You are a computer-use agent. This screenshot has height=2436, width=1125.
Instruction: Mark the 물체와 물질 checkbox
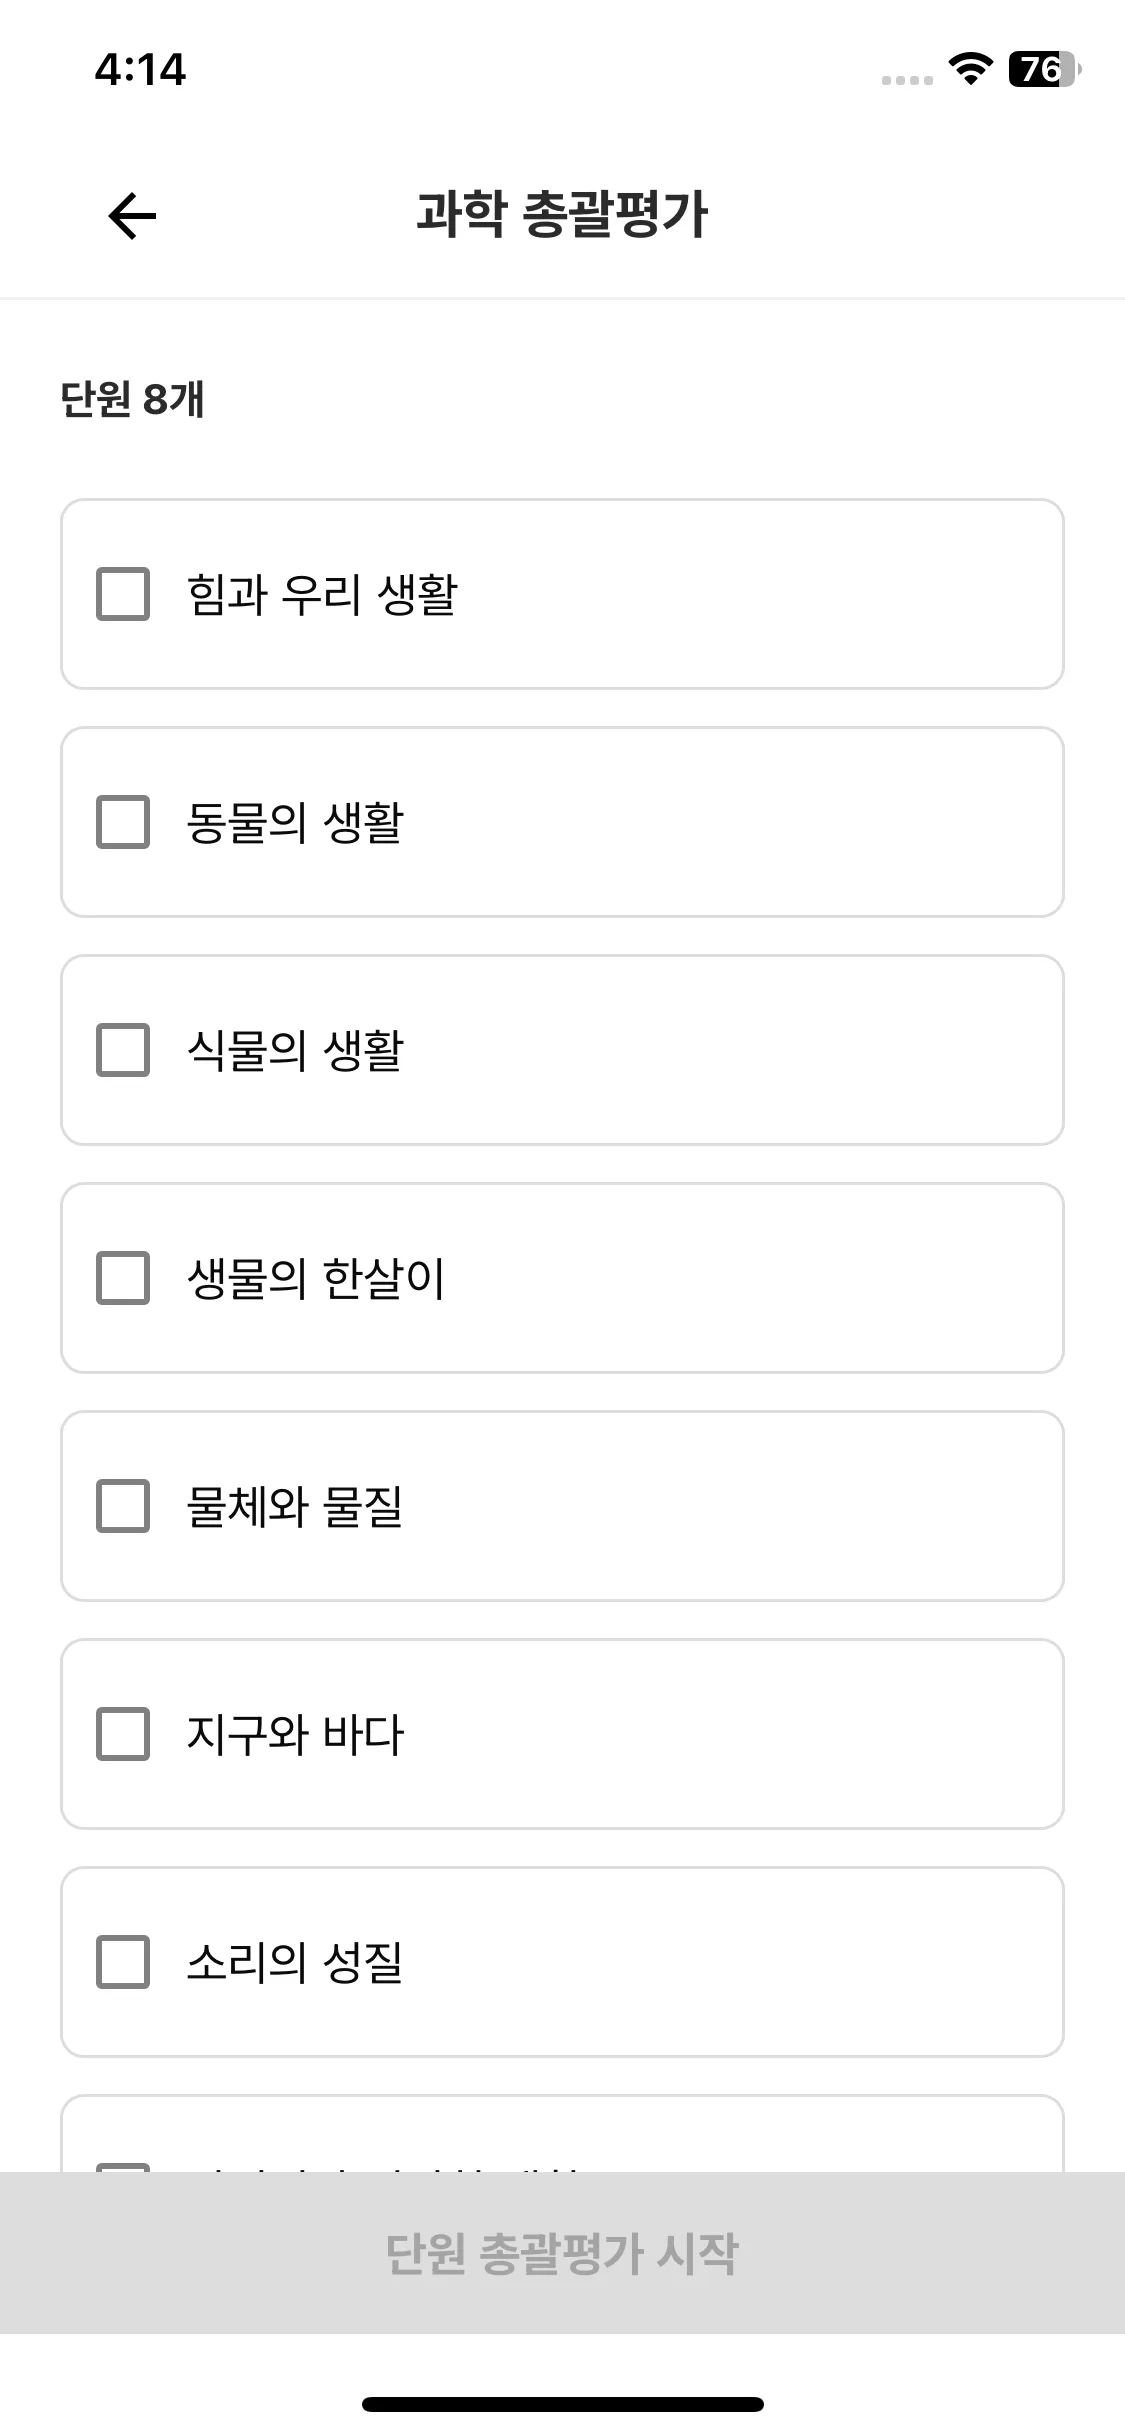tap(123, 1506)
